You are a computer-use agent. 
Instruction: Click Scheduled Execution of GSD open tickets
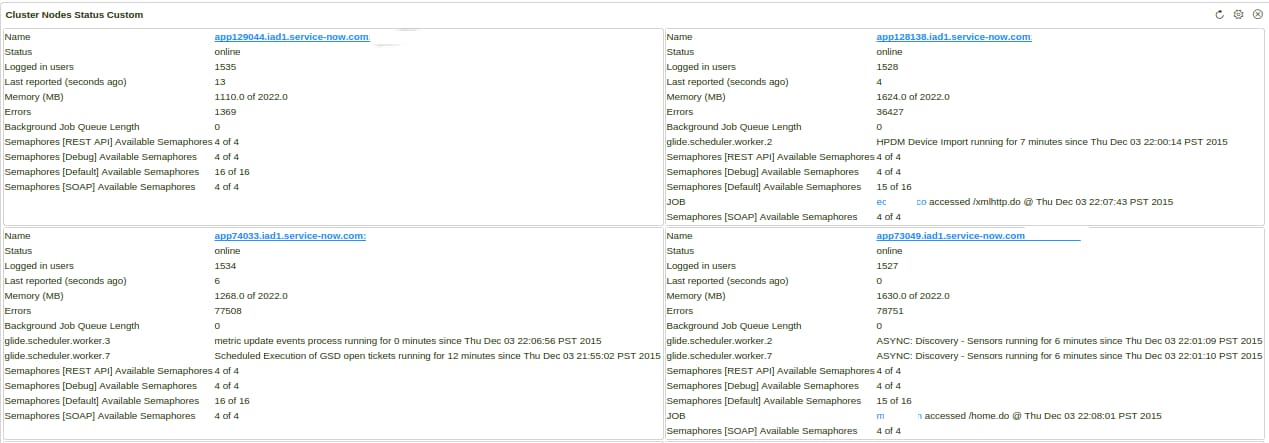[437, 356]
